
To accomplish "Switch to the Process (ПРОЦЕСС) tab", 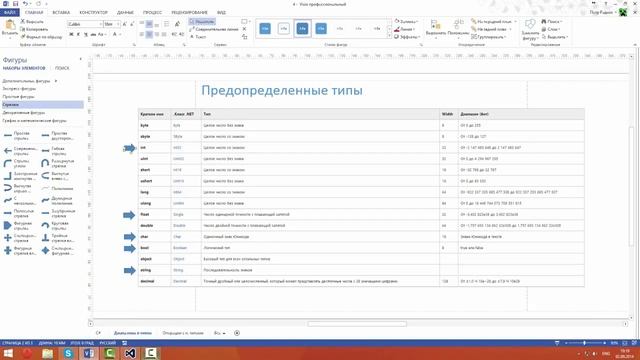I will pos(152,12).
